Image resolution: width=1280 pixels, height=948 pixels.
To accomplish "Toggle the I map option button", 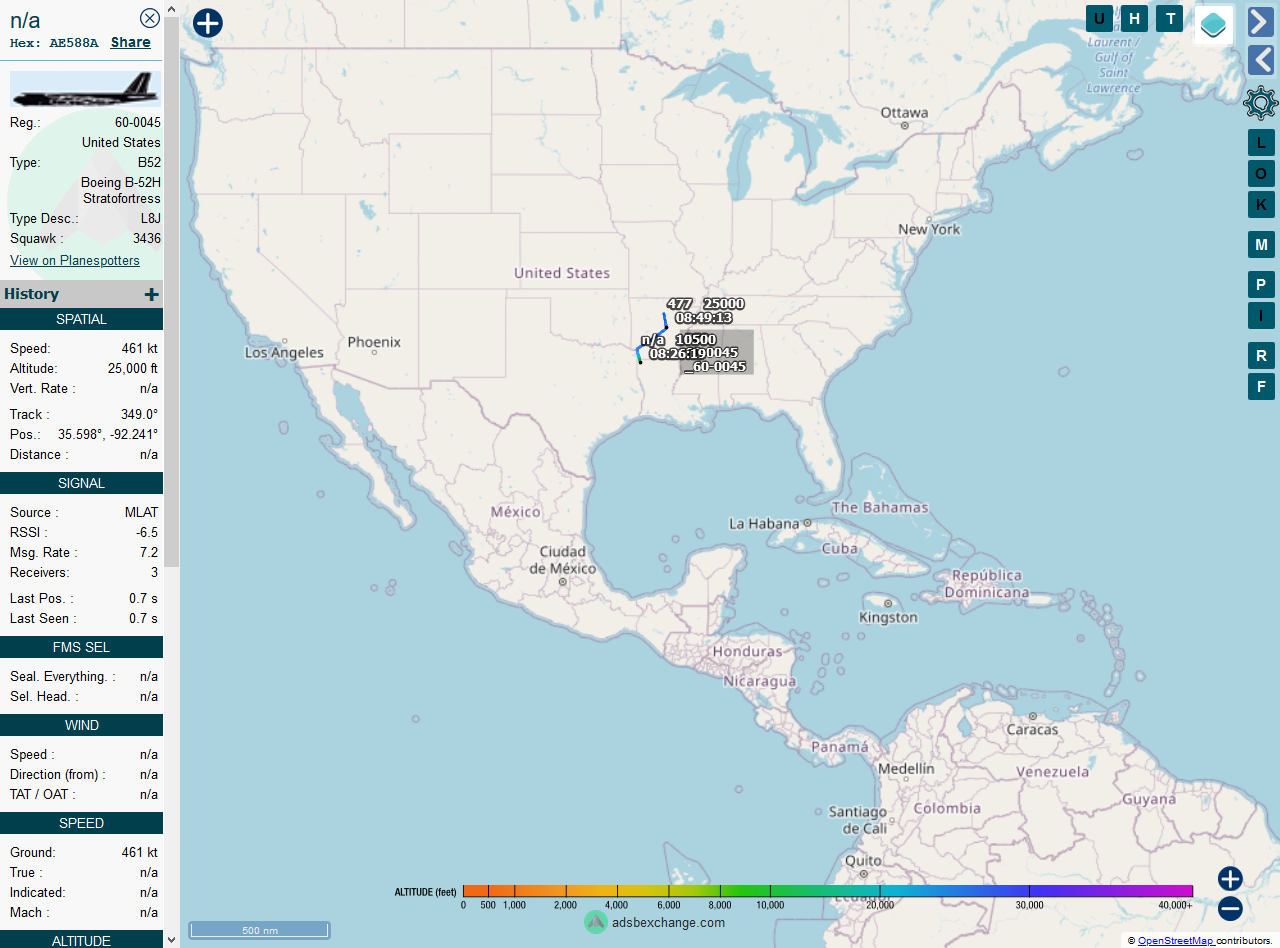I will [x=1261, y=316].
